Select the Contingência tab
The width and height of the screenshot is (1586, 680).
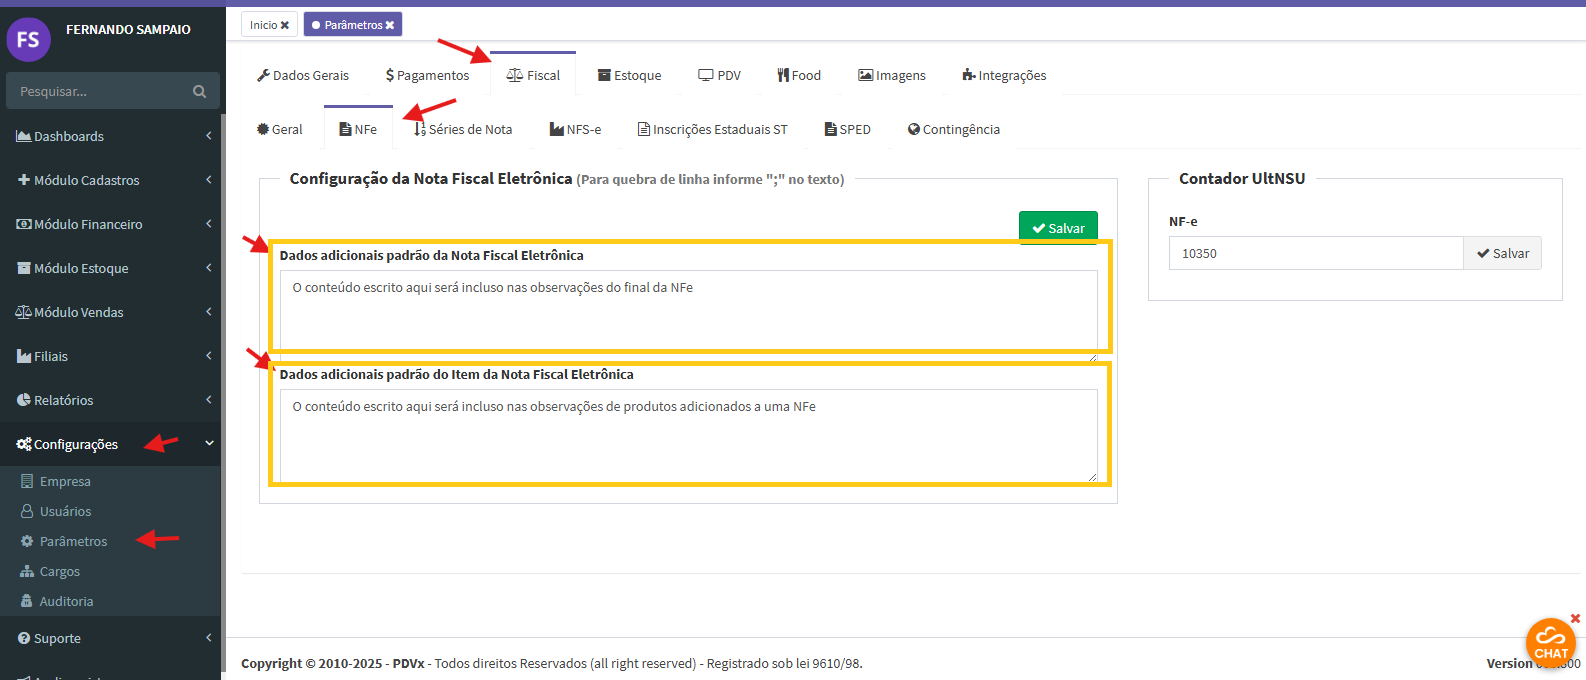[x=953, y=129]
